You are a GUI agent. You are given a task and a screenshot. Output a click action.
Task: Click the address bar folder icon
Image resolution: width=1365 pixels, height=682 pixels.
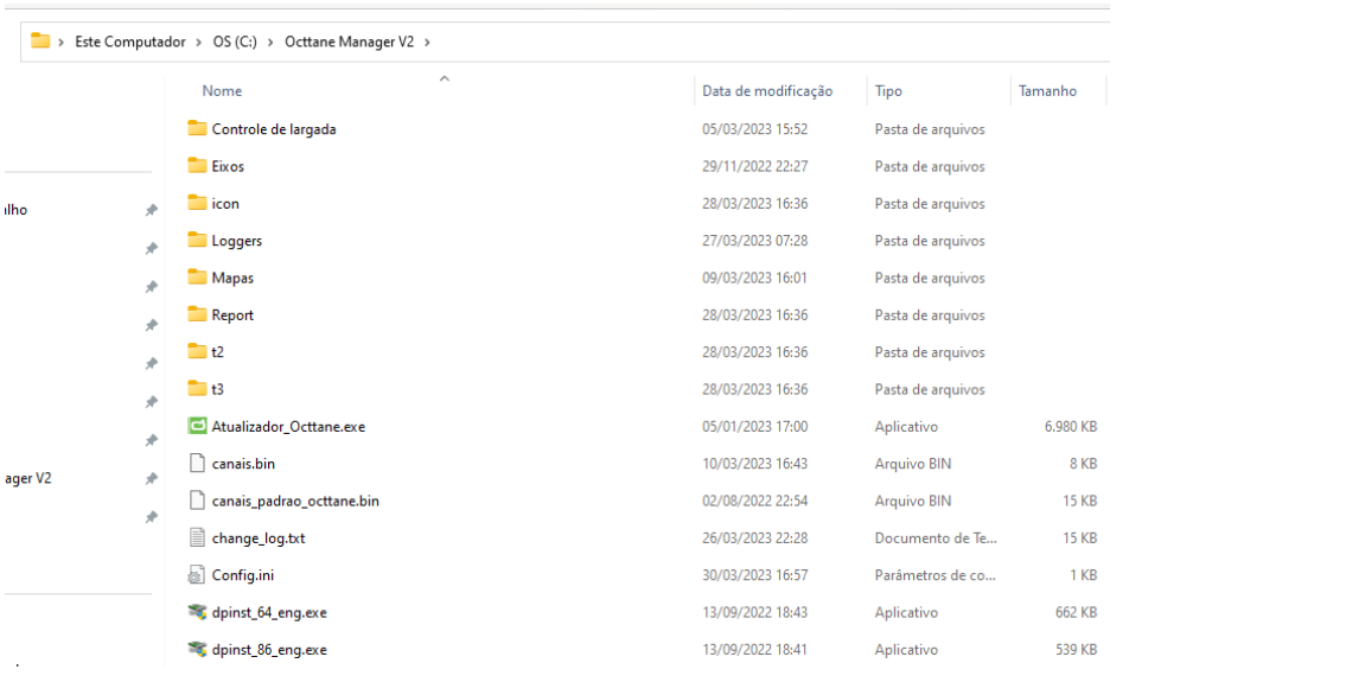(40, 42)
